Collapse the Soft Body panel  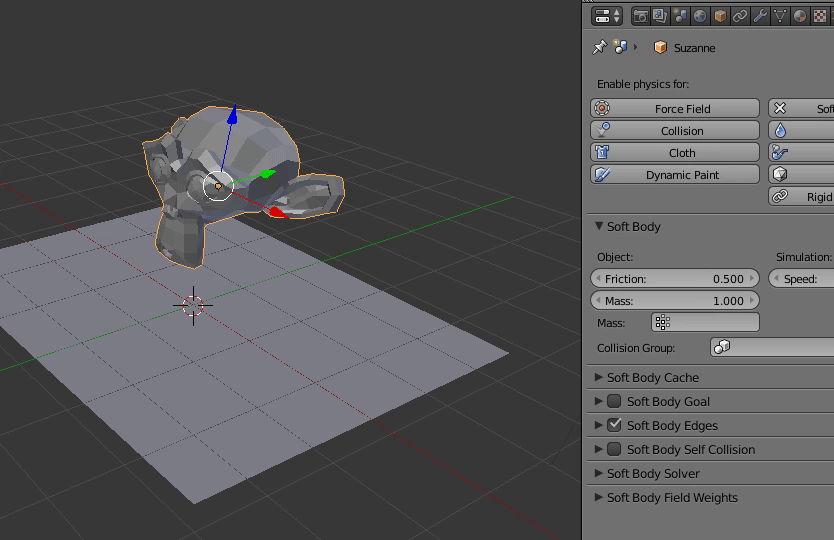coord(599,226)
